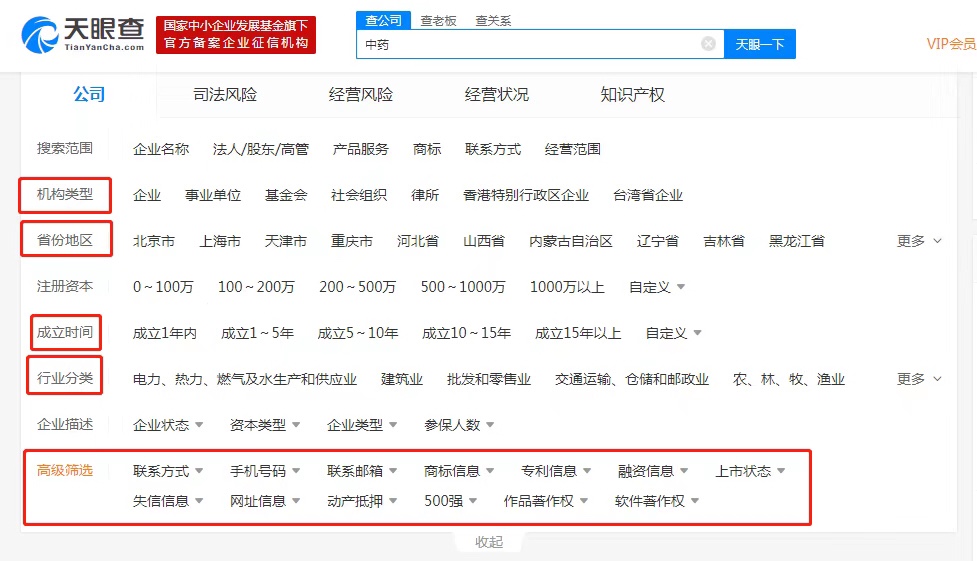Switch to the 查关系 search tab
This screenshot has height=561, width=977.
[493, 20]
